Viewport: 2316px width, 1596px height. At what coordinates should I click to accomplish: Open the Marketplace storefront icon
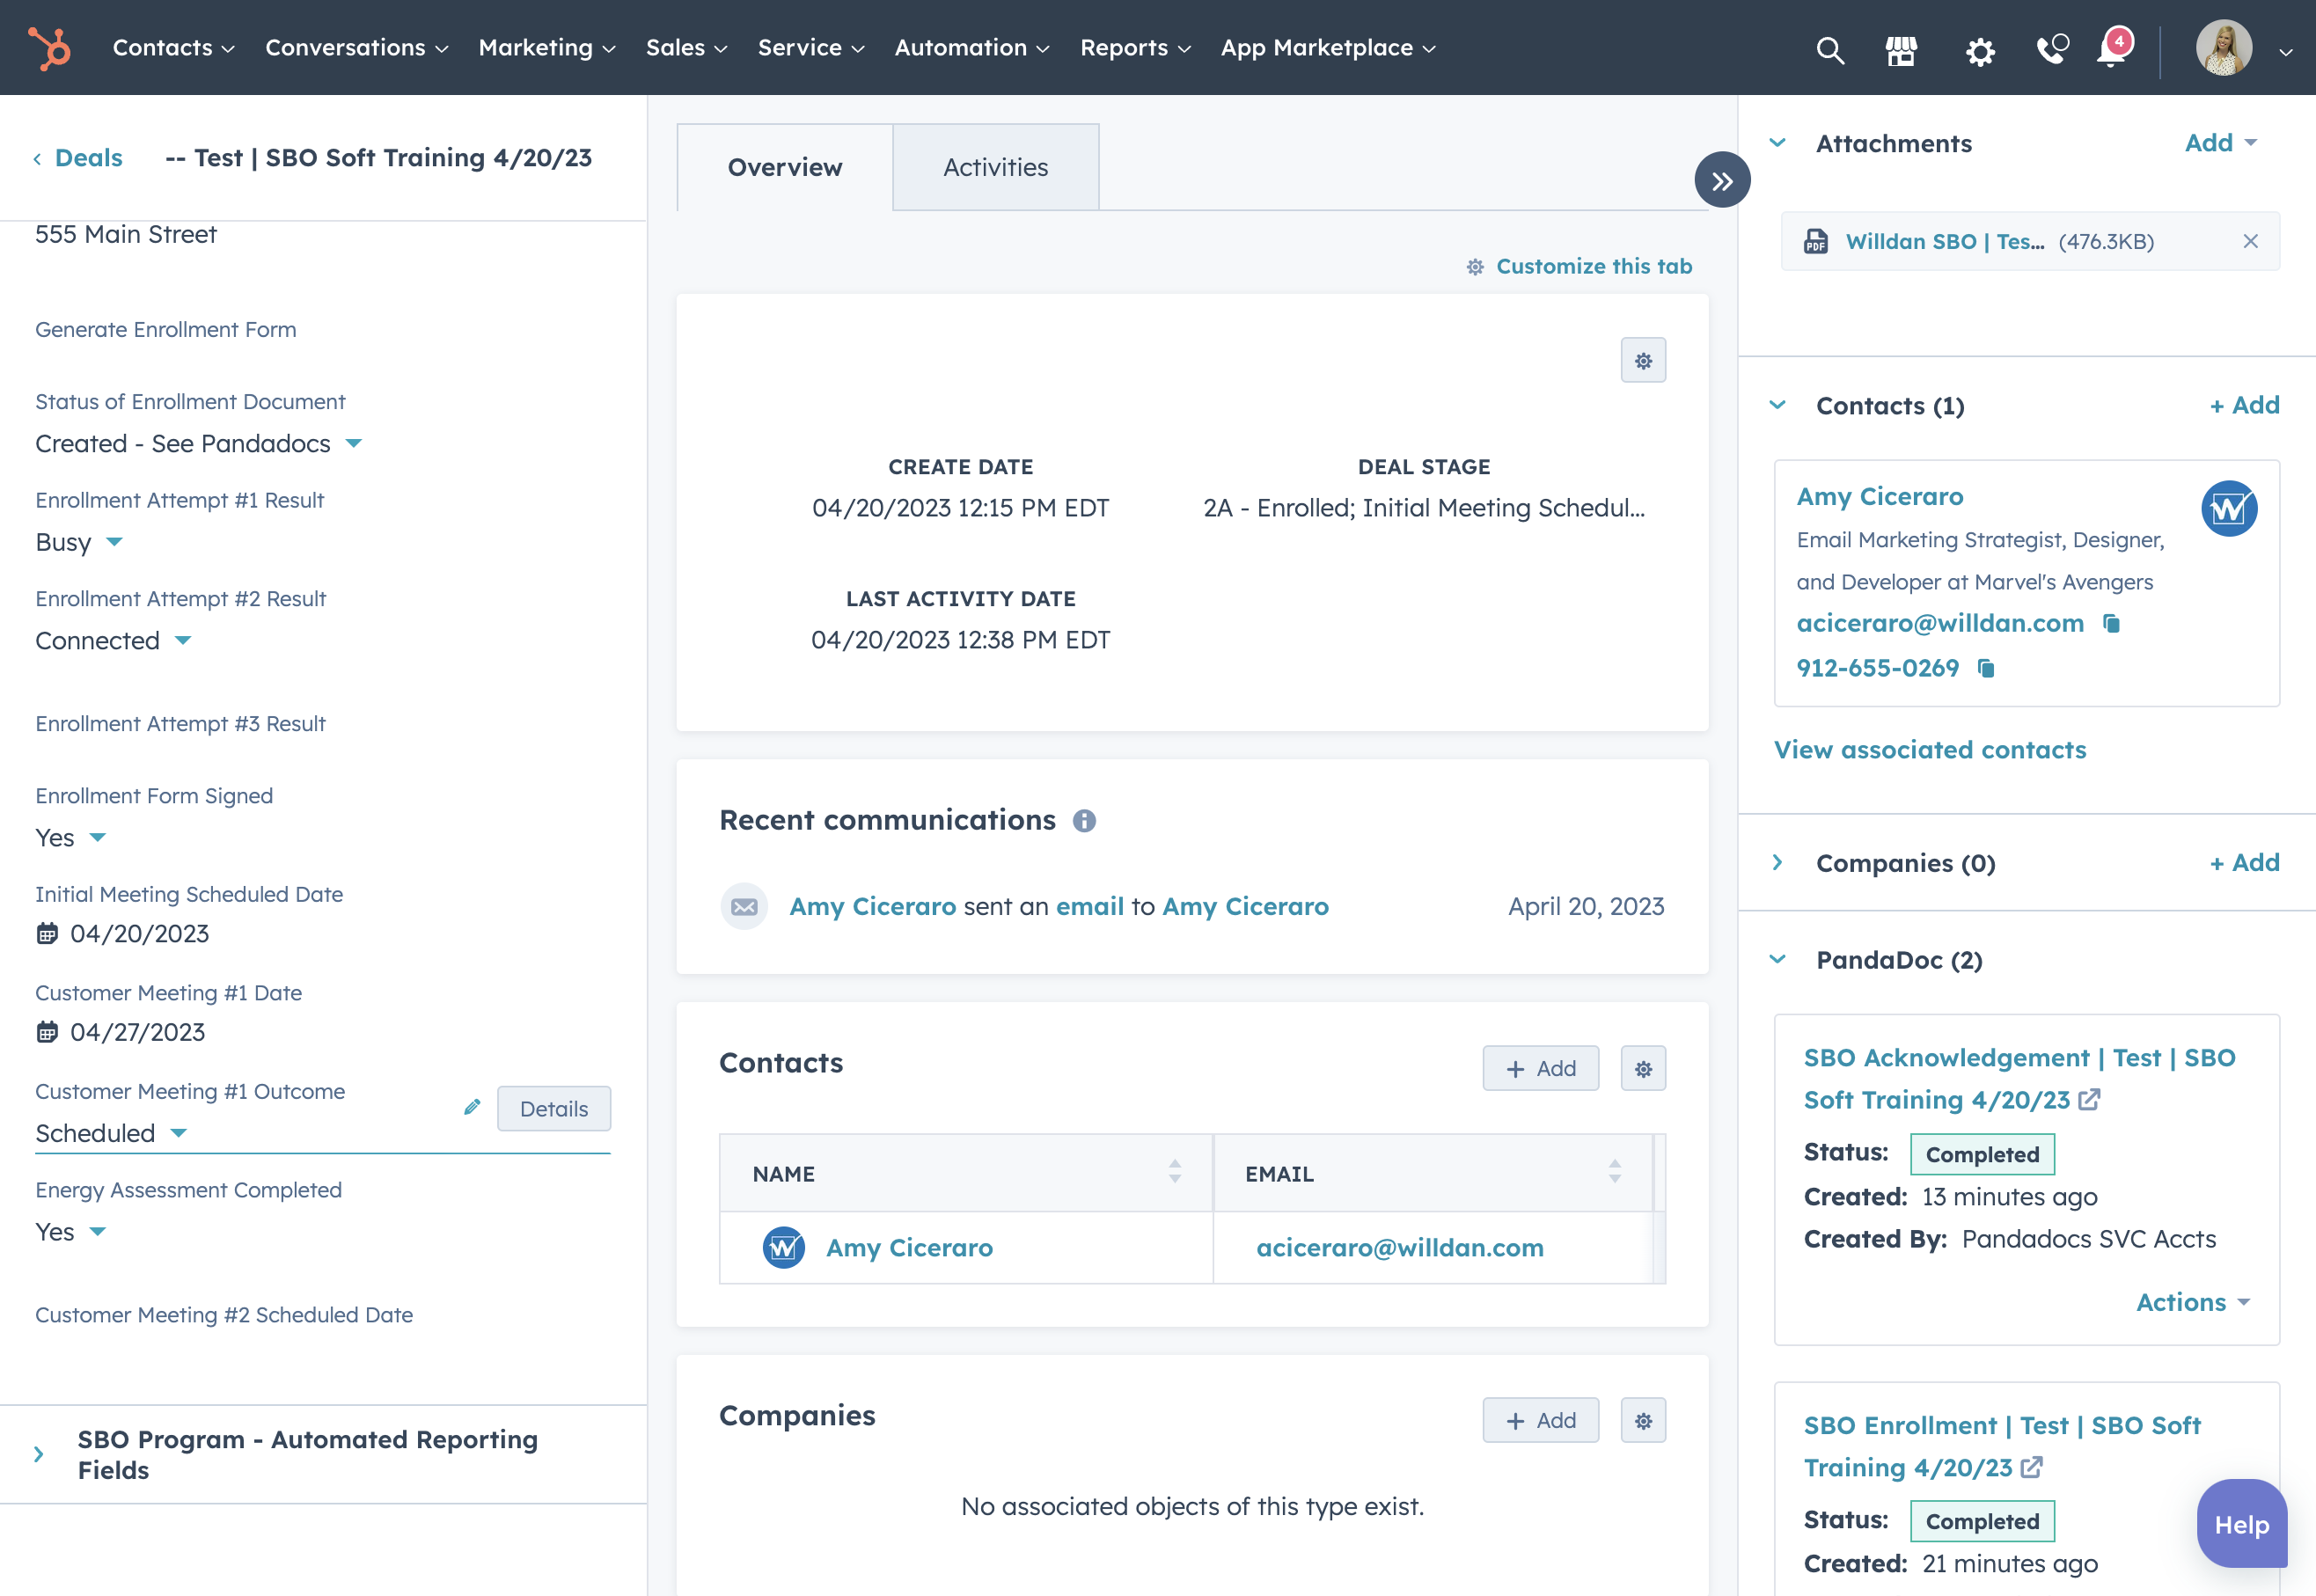1901,49
